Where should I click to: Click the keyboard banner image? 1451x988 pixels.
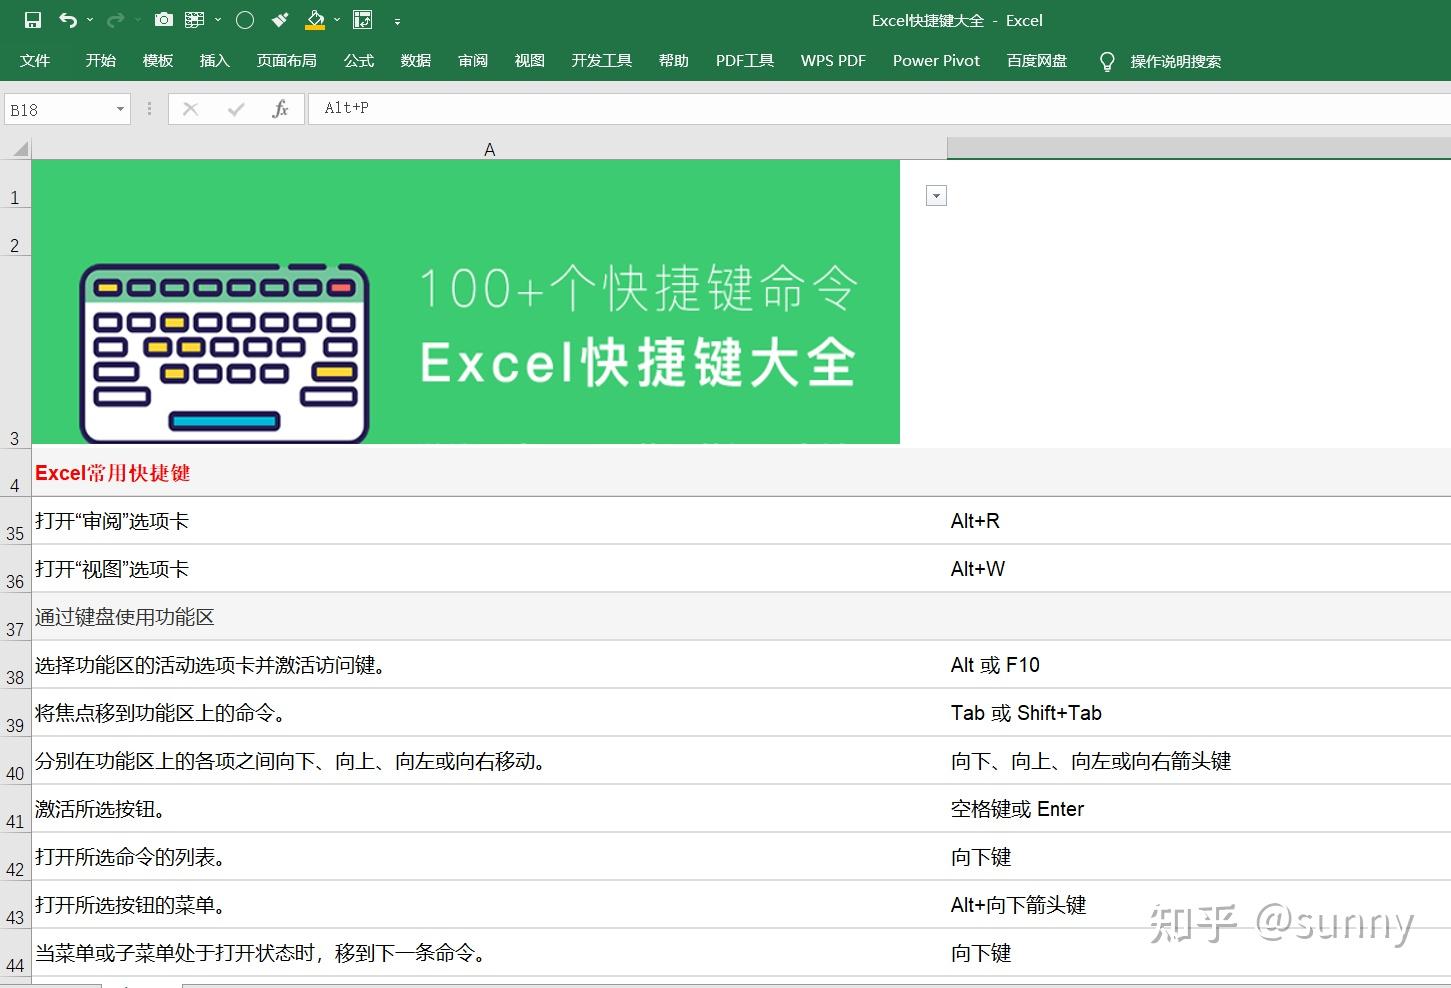click(466, 302)
